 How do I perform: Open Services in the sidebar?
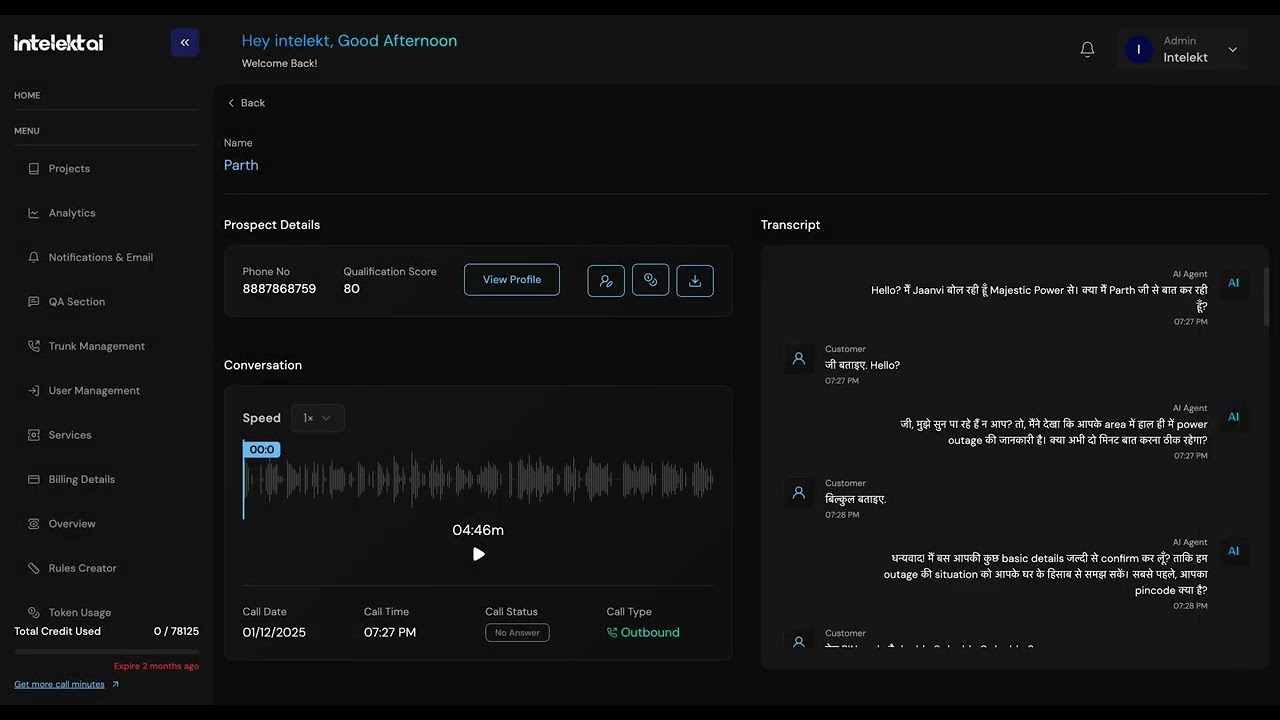[x=70, y=435]
